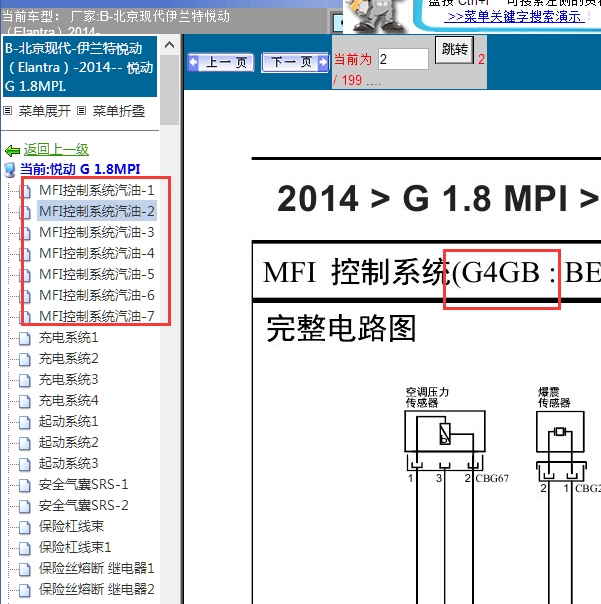This screenshot has height=604, width=601.
Task: Open 保险丝熔断 继电器2 page
Action: tap(97, 589)
